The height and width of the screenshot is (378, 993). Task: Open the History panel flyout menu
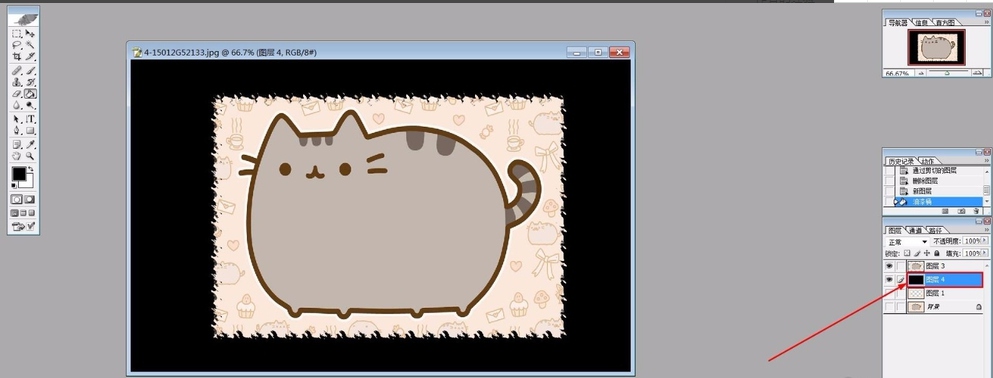tap(987, 160)
